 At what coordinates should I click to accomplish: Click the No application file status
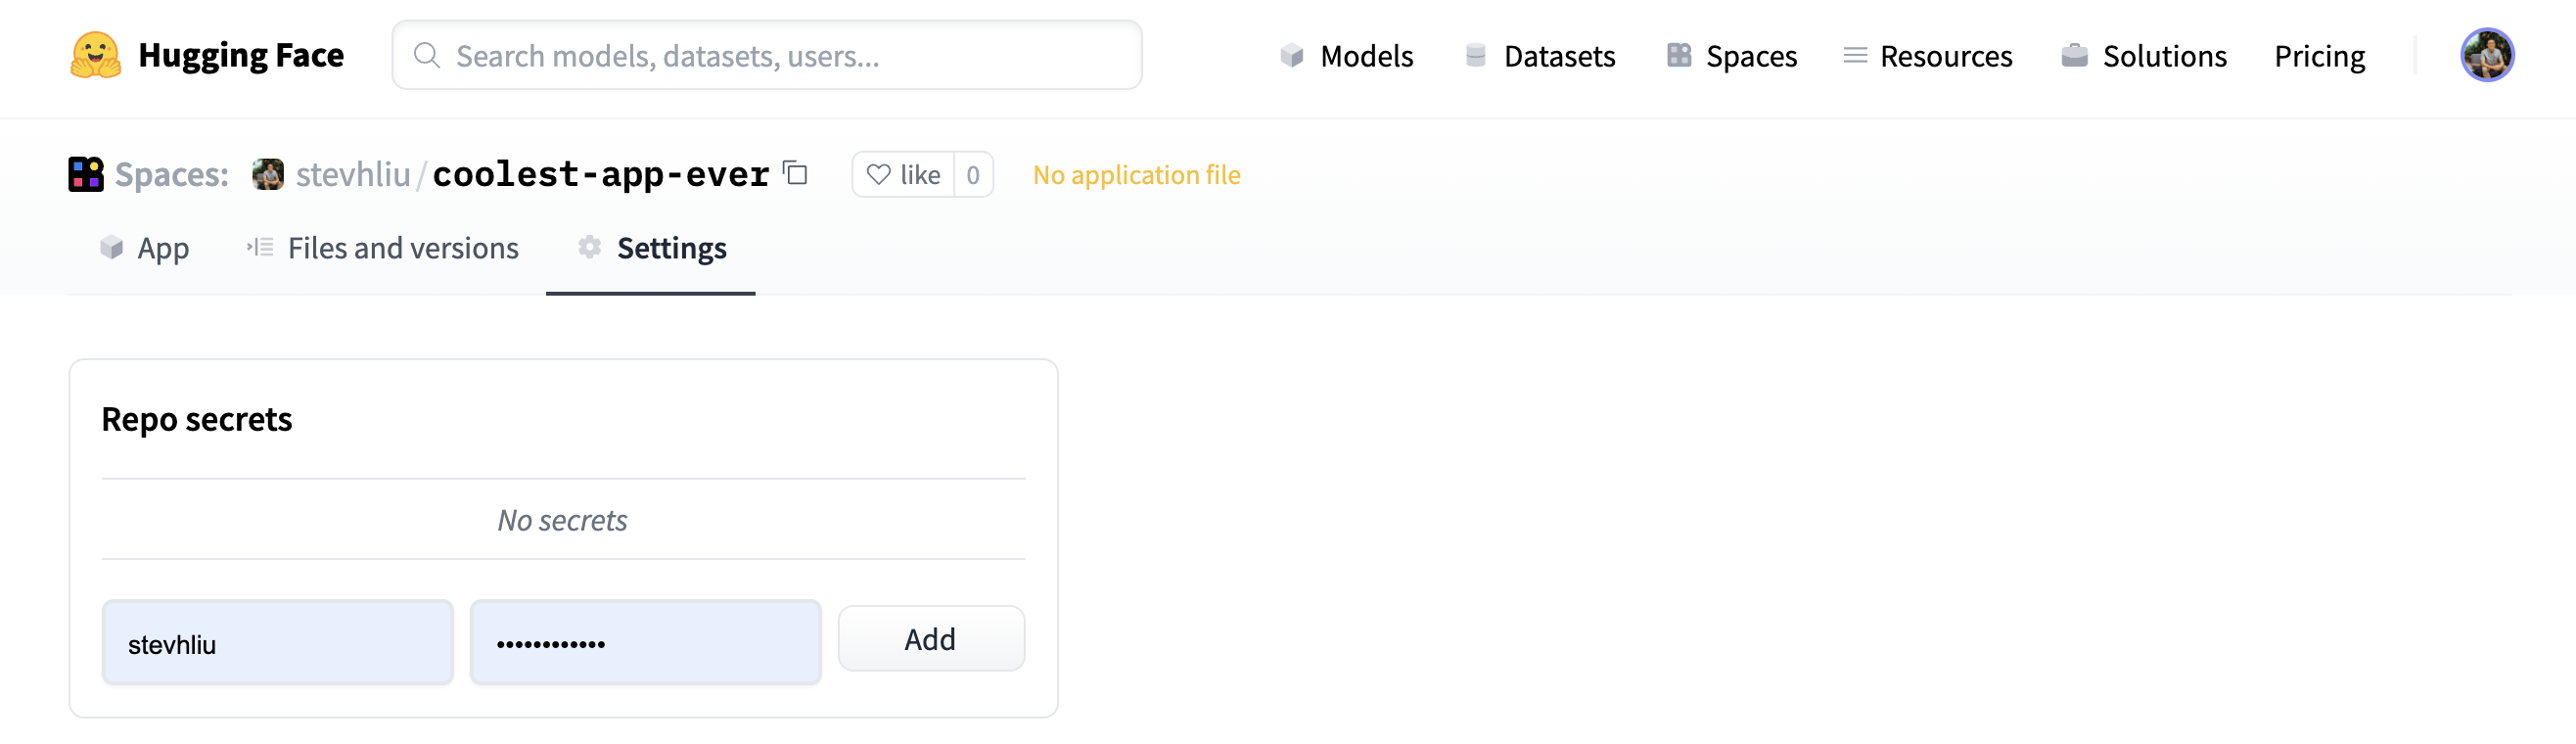(x=1136, y=175)
